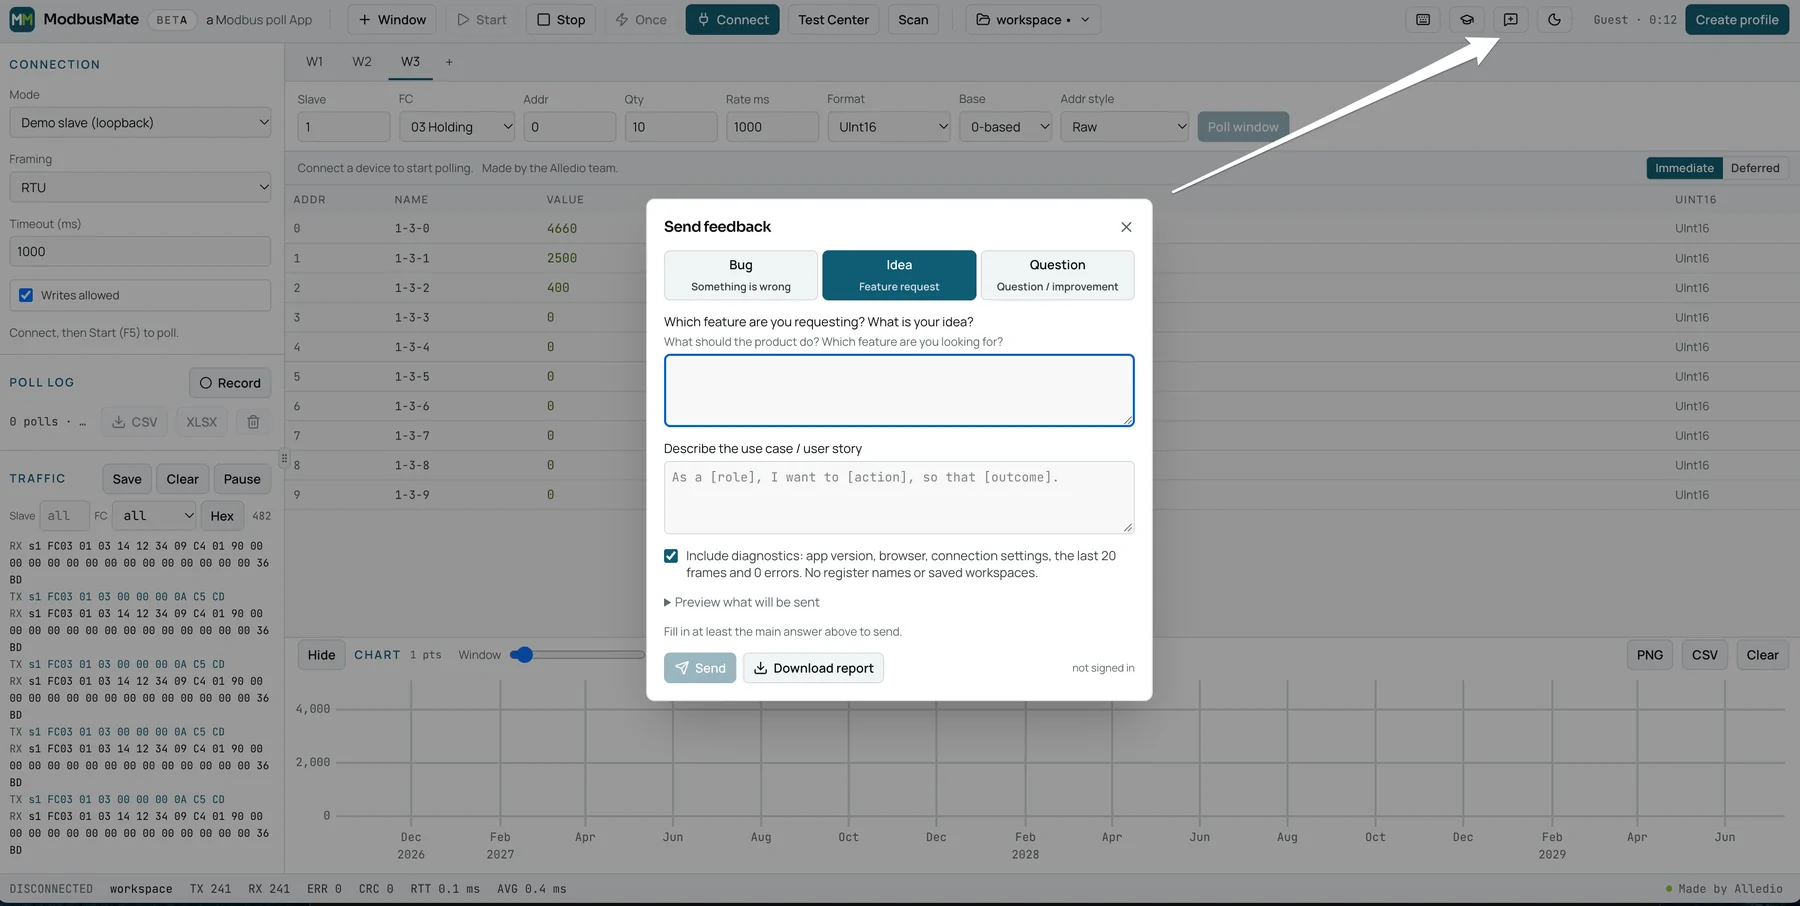This screenshot has width=1800, height=906.
Task: Open Format UInt16 dropdown
Action: (888, 127)
